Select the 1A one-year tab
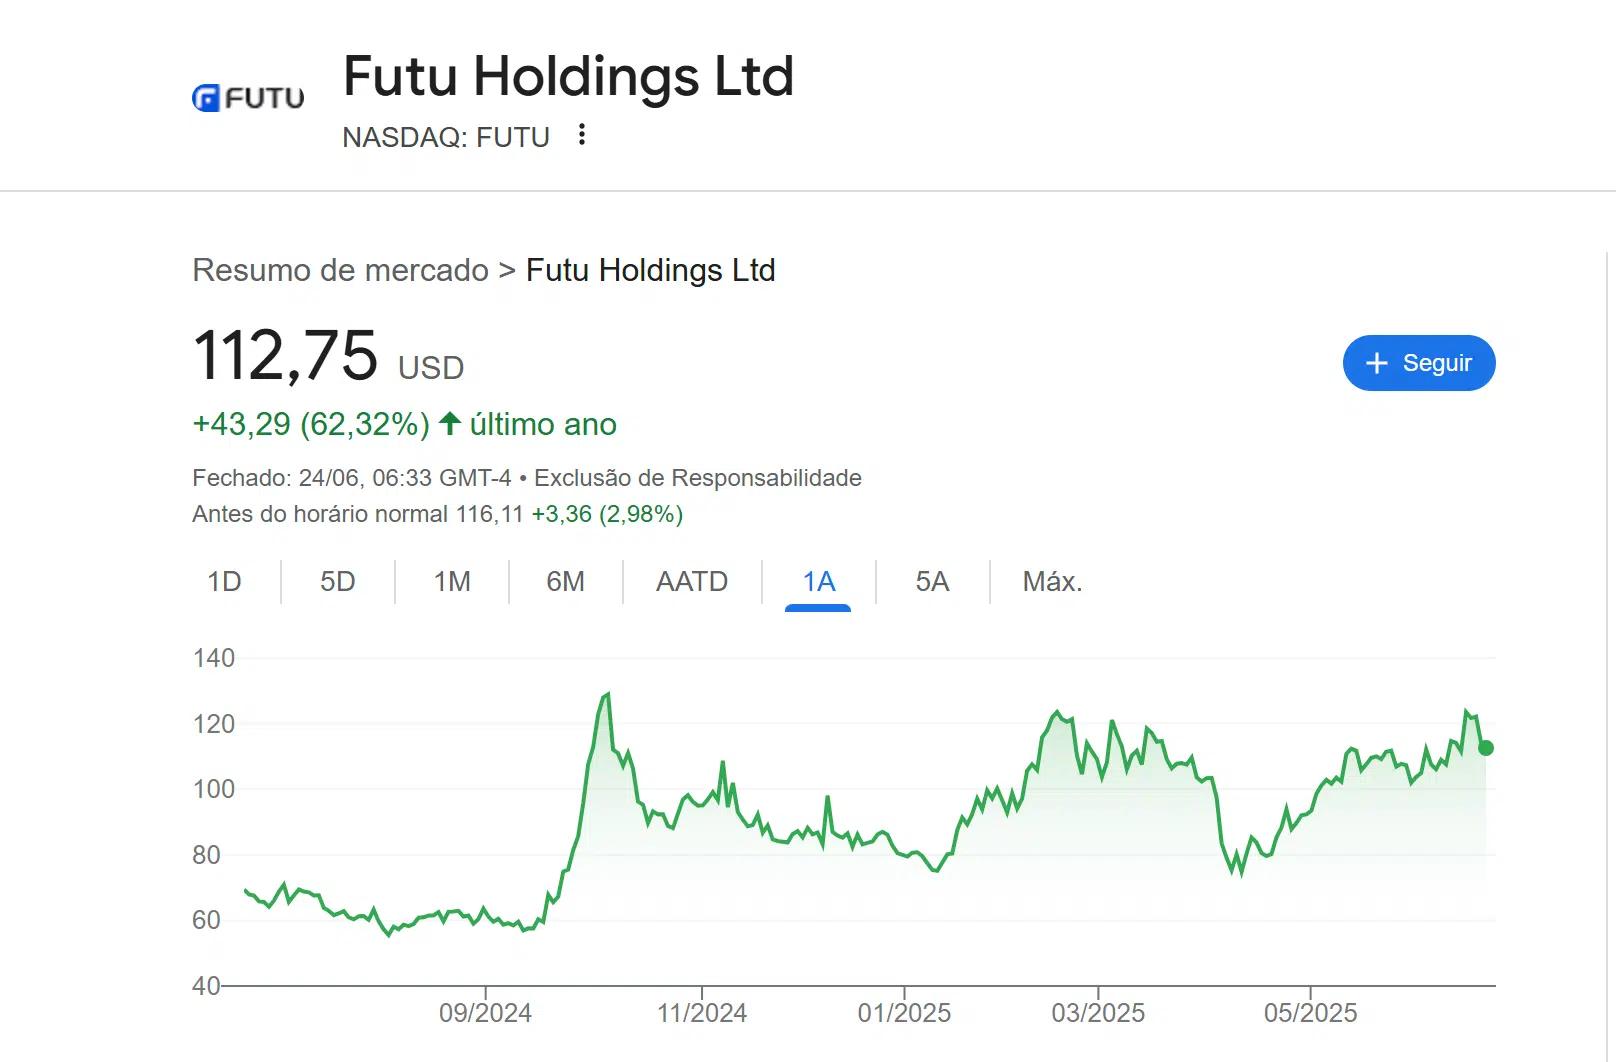1616x1062 pixels. tap(818, 582)
